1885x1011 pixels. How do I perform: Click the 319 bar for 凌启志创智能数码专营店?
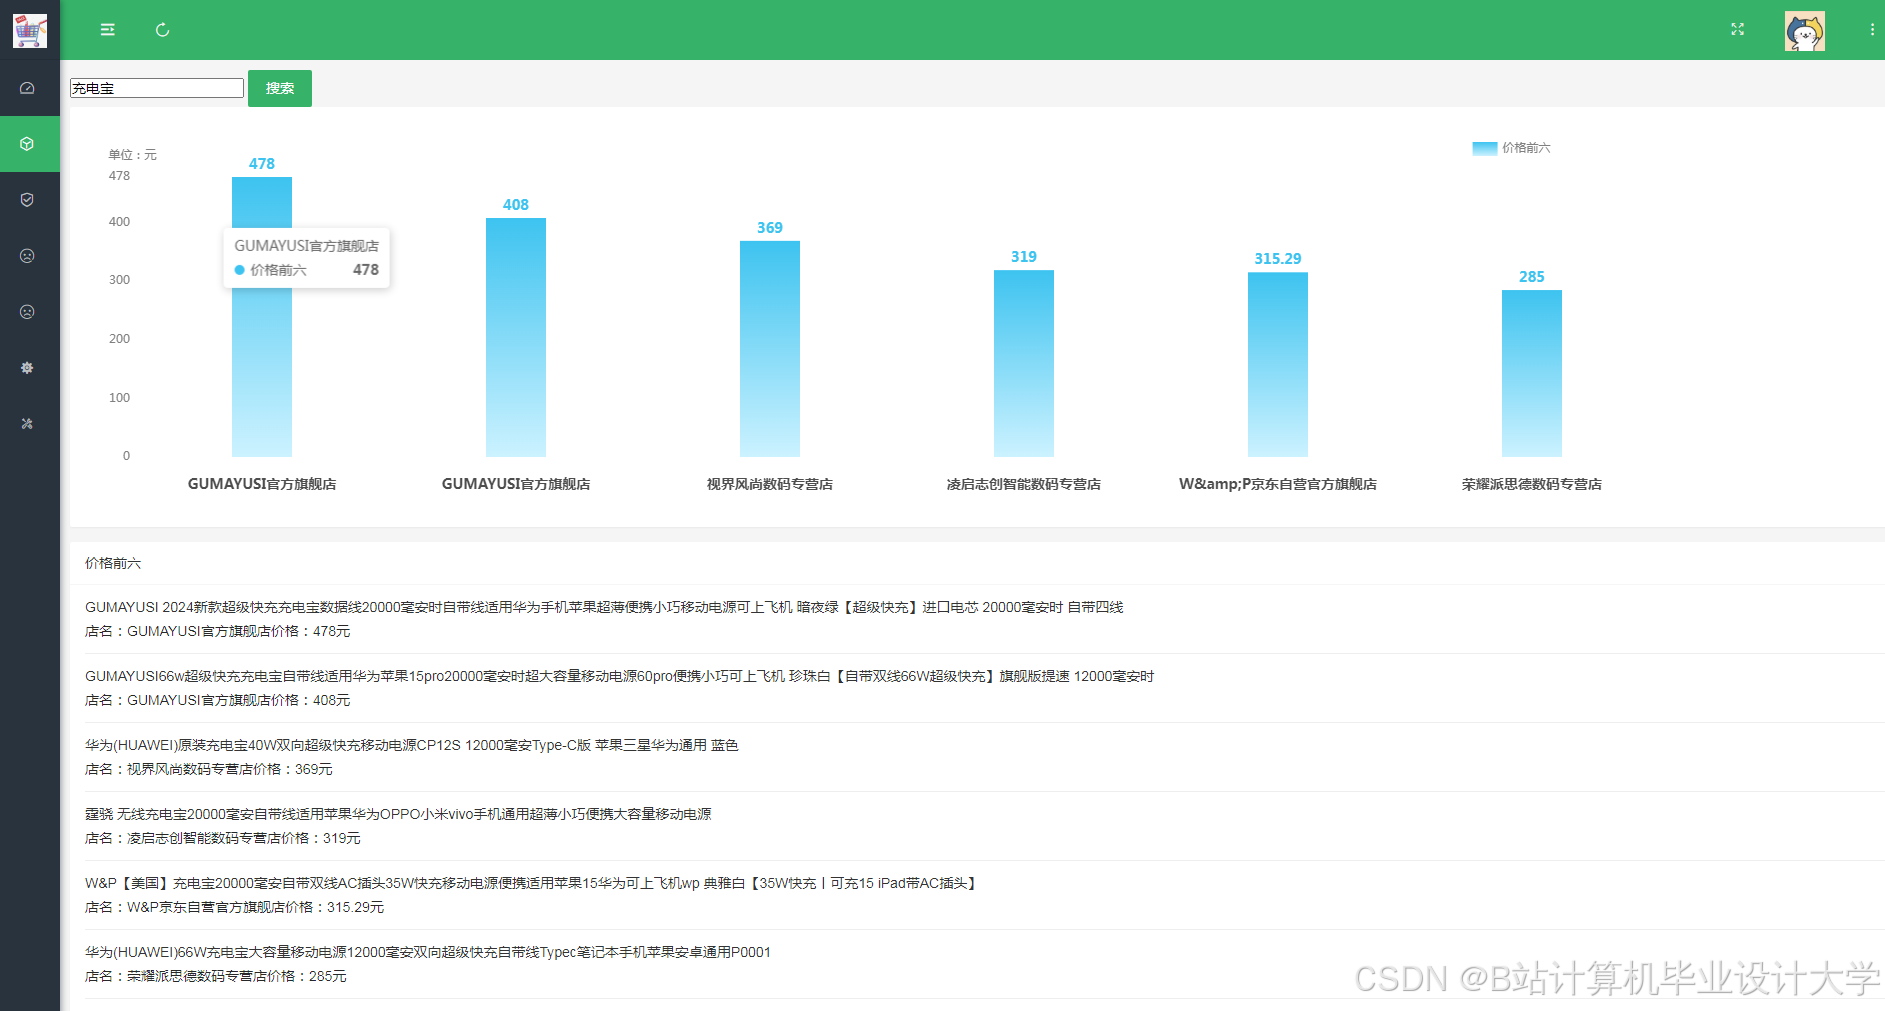(x=1024, y=364)
